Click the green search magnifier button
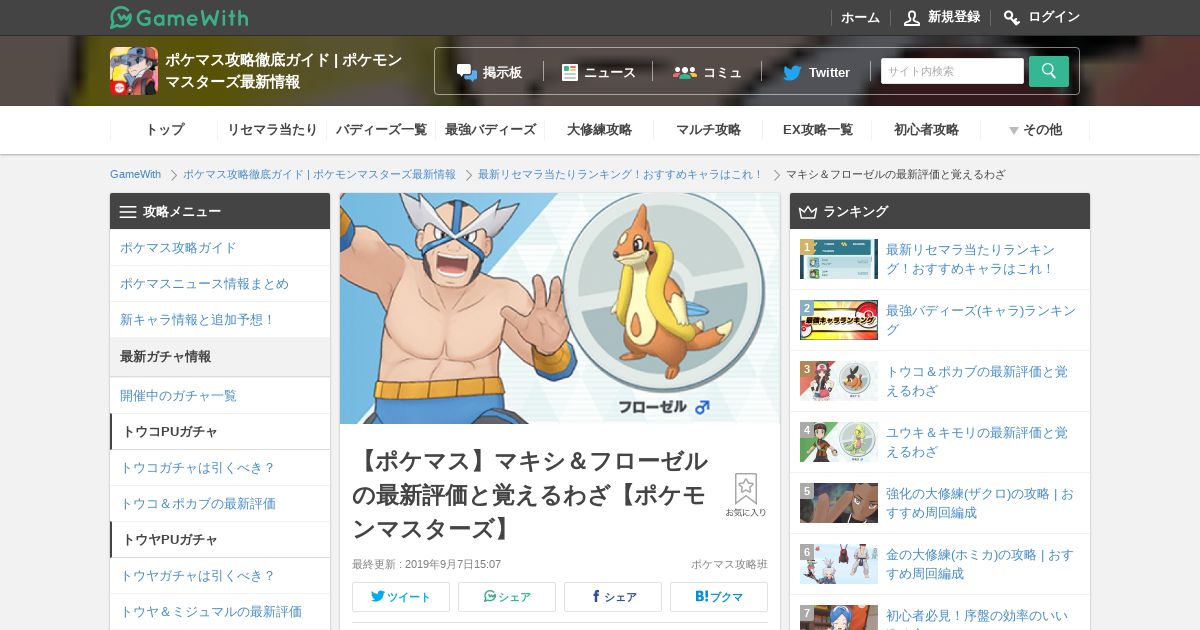Image resolution: width=1200 pixels, height=630 pixels. coord(1049,71)
